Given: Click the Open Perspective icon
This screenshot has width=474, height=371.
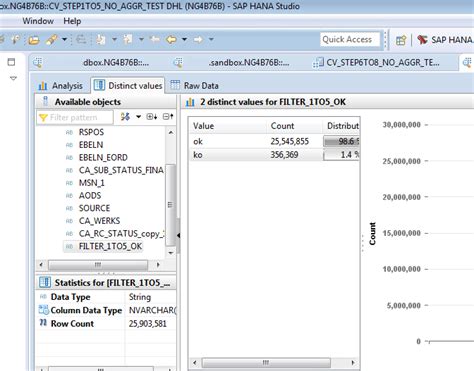Looking at the screenshot, I should tap(401, 40).
